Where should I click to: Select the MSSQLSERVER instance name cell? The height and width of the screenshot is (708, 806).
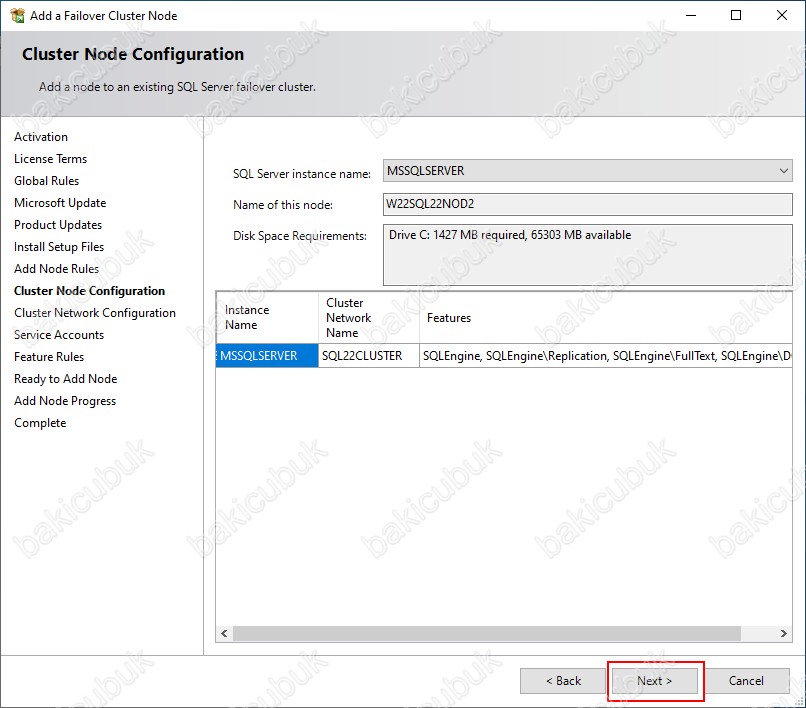pyautogui.click(x=267, y=356)
